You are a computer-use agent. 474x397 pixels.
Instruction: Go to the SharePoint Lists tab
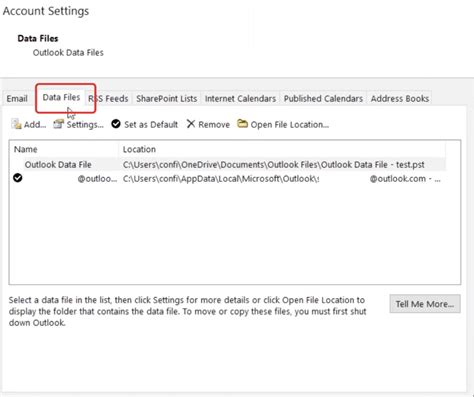pyautogui.click(x=166, y=99)
